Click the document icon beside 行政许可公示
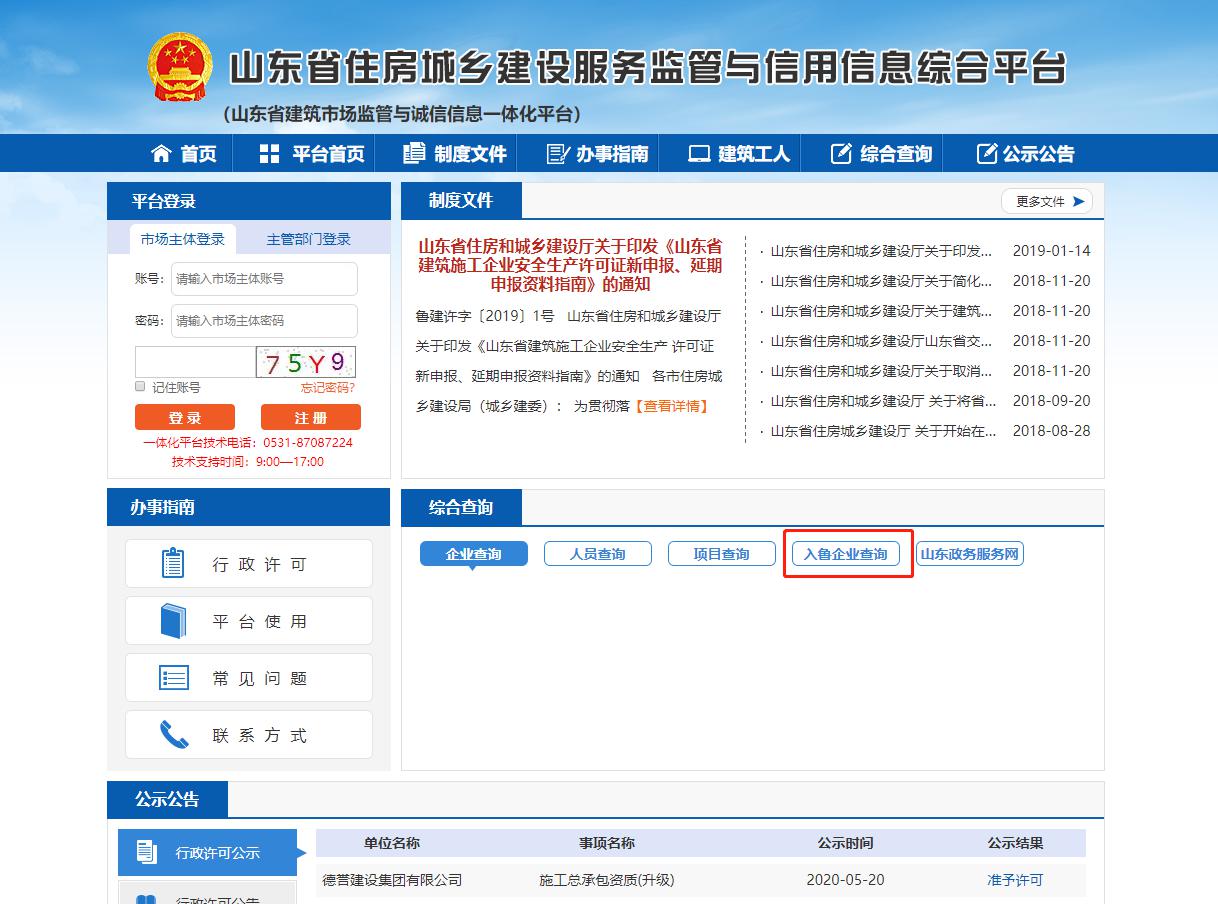The width and height of the screenshot is (1218, 904). [147, 852]
